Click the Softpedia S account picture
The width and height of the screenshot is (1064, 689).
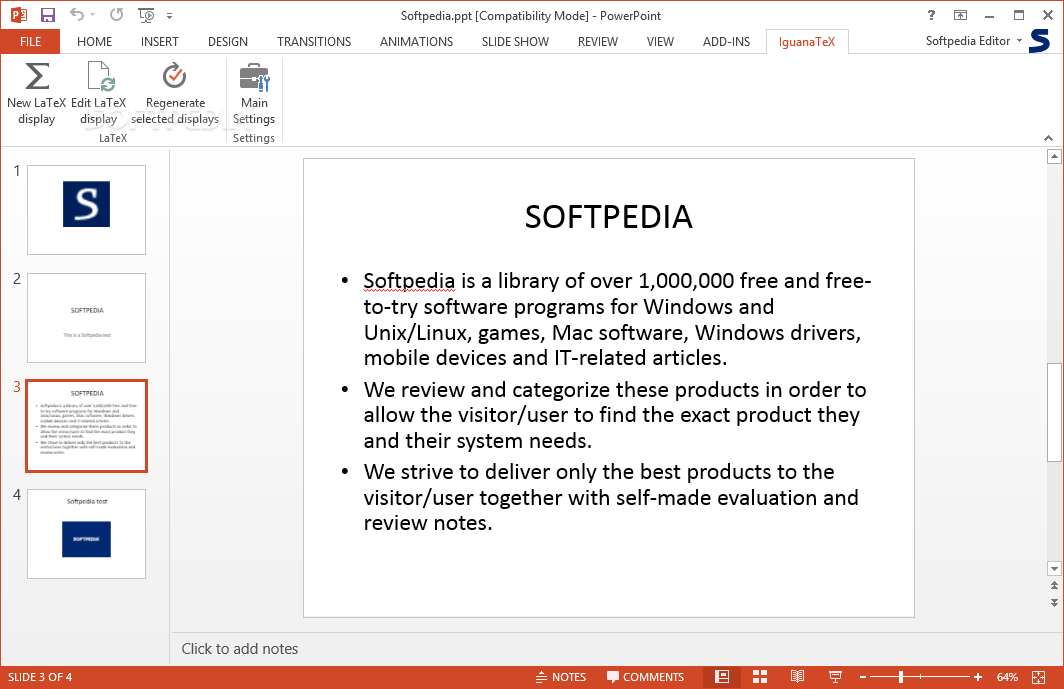[x=1040, y=41]
